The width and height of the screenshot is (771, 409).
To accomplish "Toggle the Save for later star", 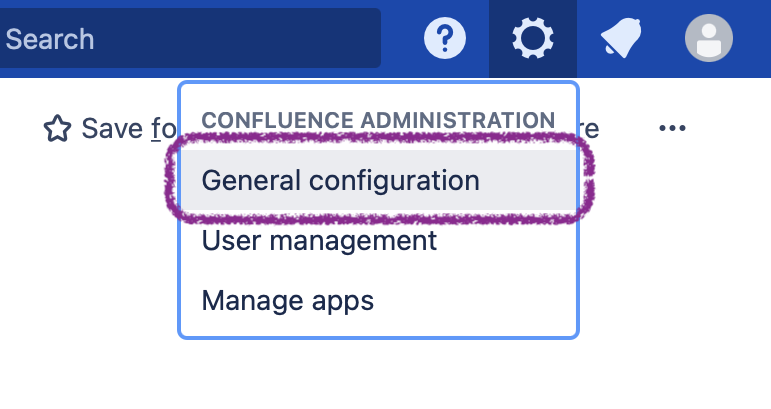I will (57, 128).
